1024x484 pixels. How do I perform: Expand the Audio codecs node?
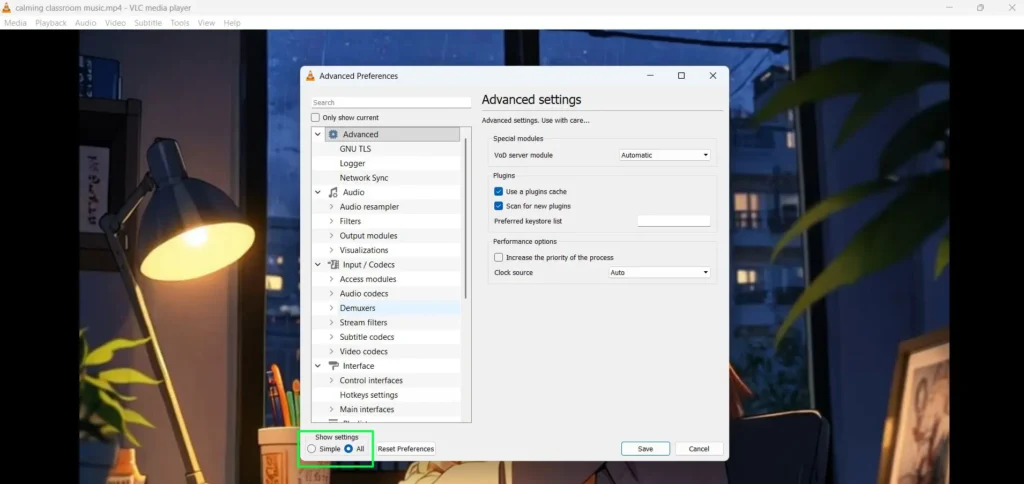pyautogui.click(x=331, y=294)
